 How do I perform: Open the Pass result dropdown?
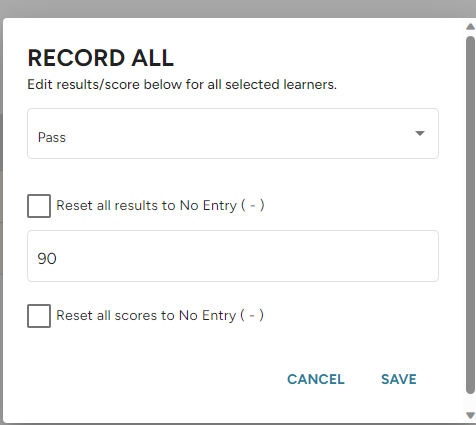point(233,133)
